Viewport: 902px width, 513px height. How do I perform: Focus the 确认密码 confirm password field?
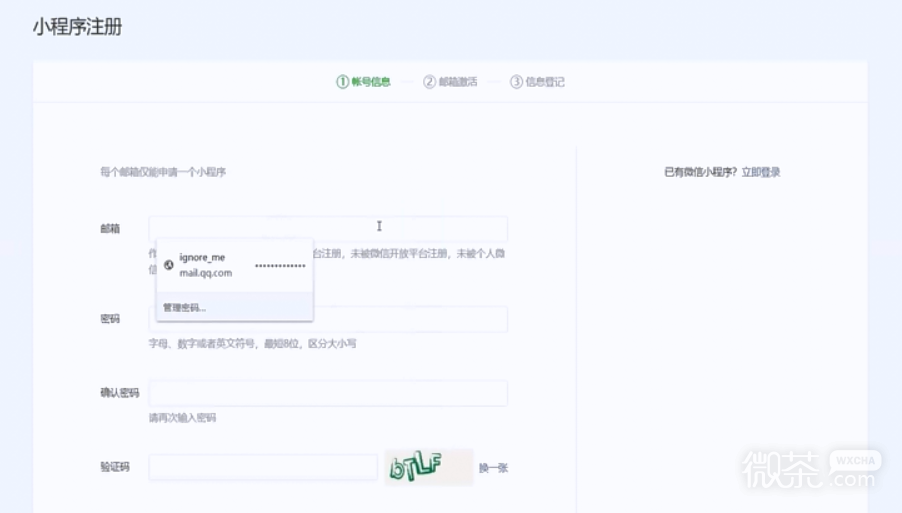point(328,393)
